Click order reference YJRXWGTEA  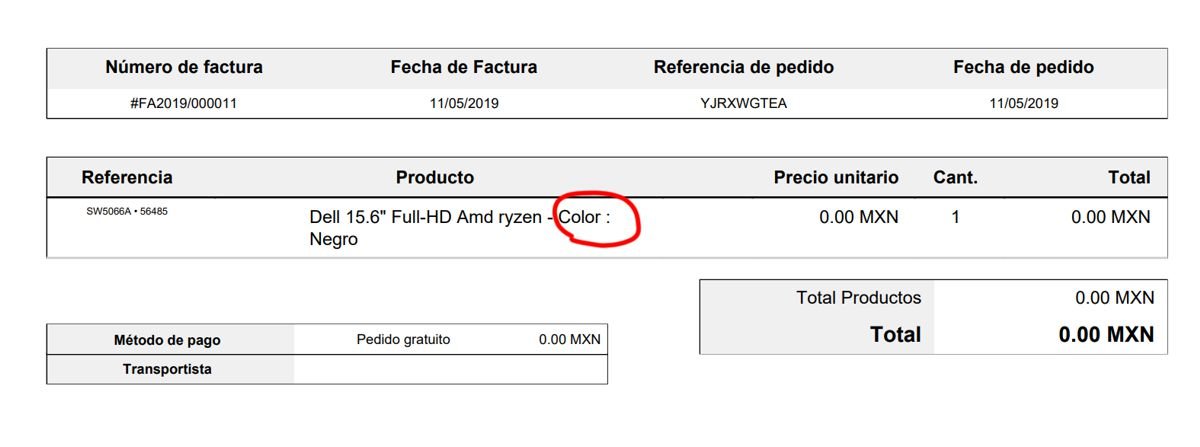(743, 103)
